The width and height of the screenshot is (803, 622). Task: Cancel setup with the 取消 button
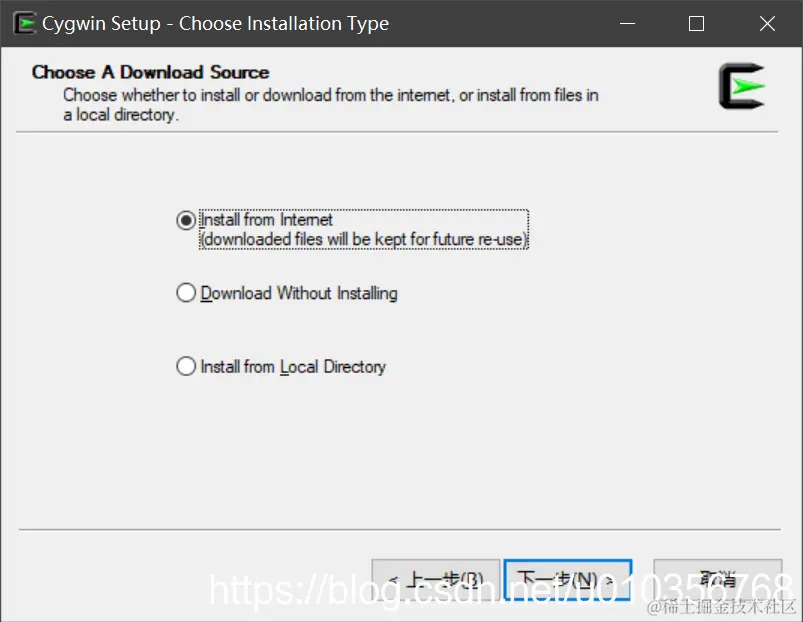717,580
